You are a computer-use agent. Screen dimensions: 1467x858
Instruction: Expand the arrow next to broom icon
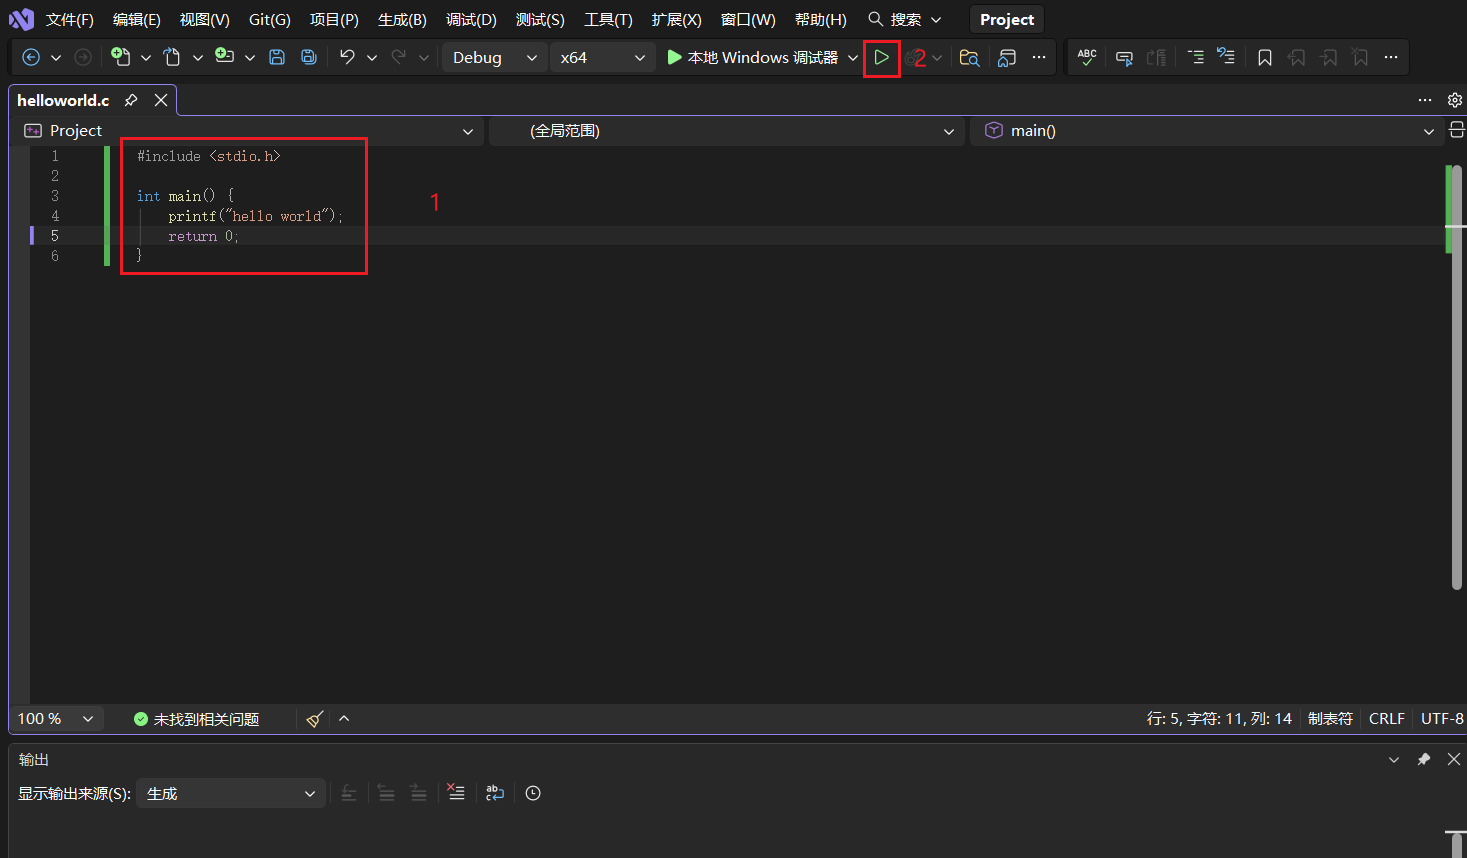(344, 719)
